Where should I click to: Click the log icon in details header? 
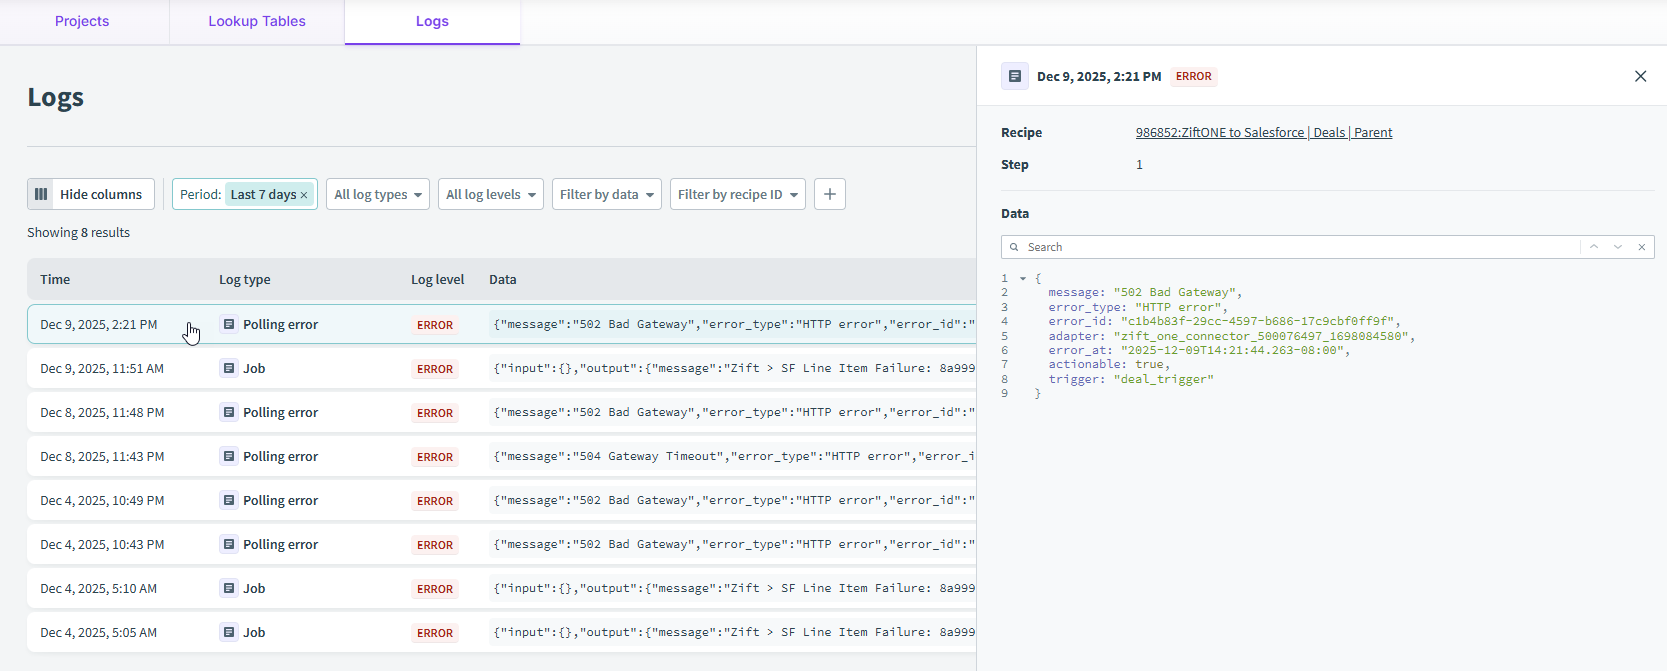(1015, 76)
